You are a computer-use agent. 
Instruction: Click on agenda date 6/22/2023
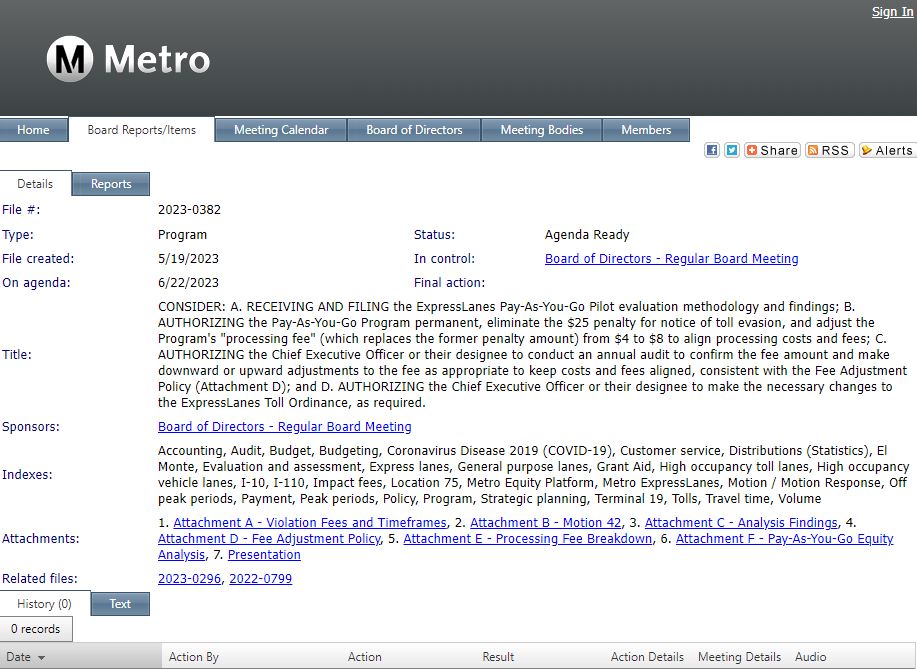pyautogui.click(x=188, y=282)
